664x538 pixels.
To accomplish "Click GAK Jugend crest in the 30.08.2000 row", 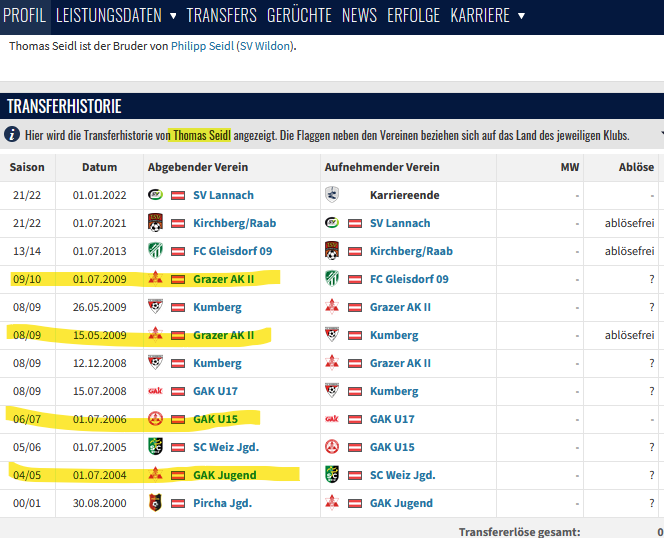I will point(332,503).
